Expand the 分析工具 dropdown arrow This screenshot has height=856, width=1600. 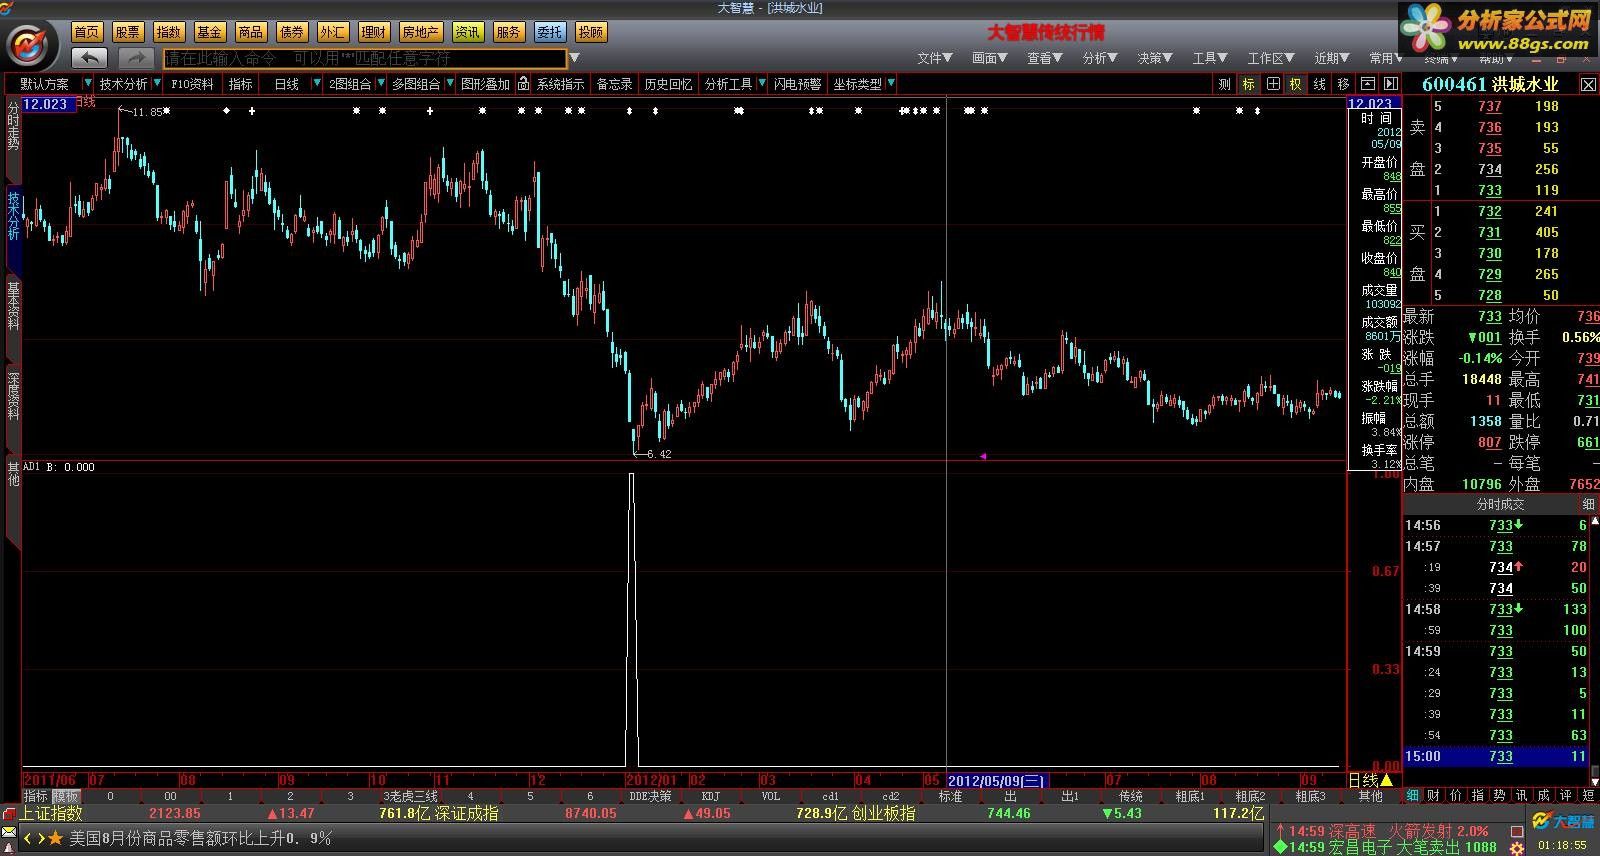pyautogui.click(x=761, y=84)
